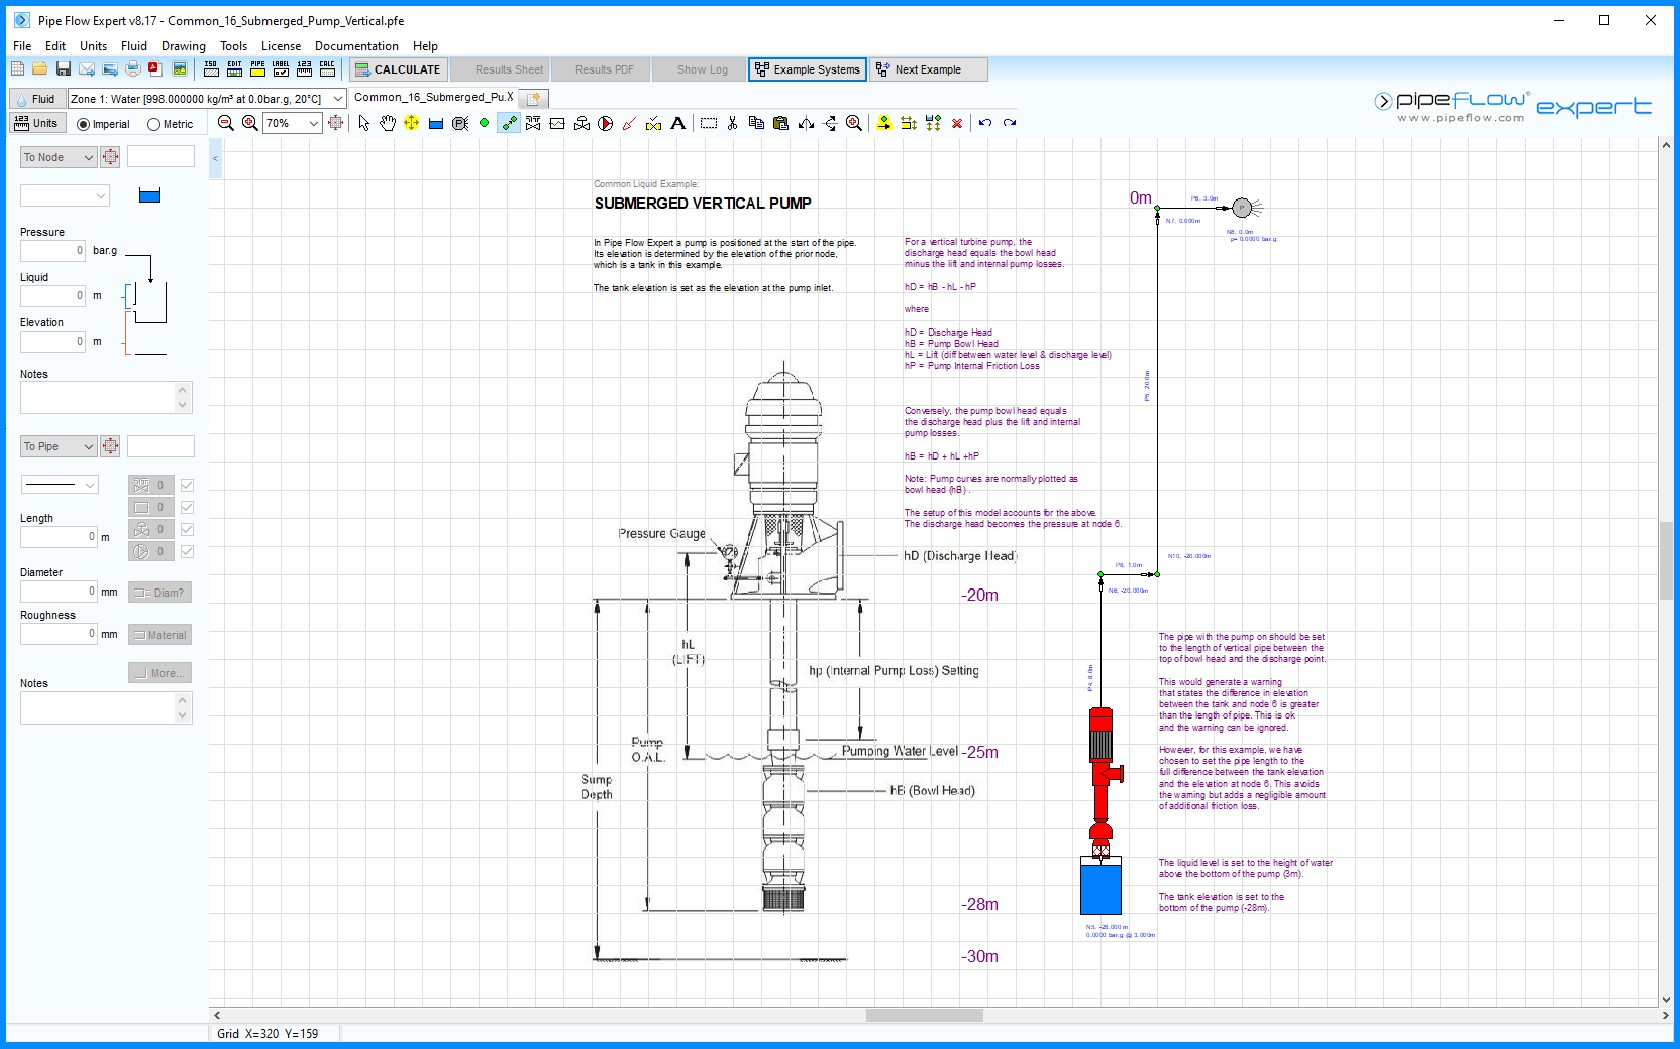Click the vertical scrollbar thumb

pos(1666,561)
